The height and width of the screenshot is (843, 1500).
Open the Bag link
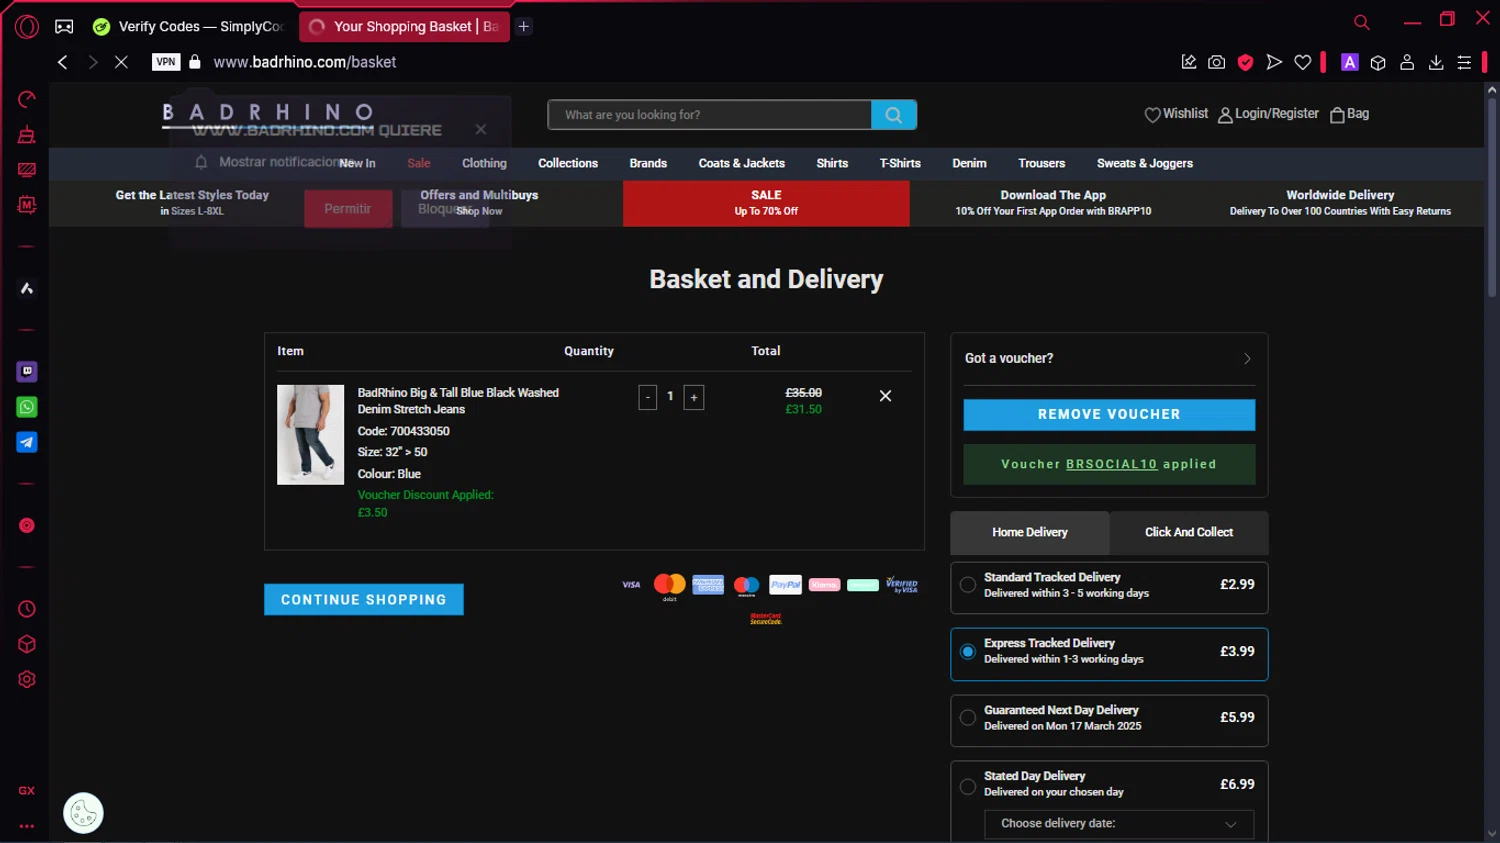coord(1349,115)
